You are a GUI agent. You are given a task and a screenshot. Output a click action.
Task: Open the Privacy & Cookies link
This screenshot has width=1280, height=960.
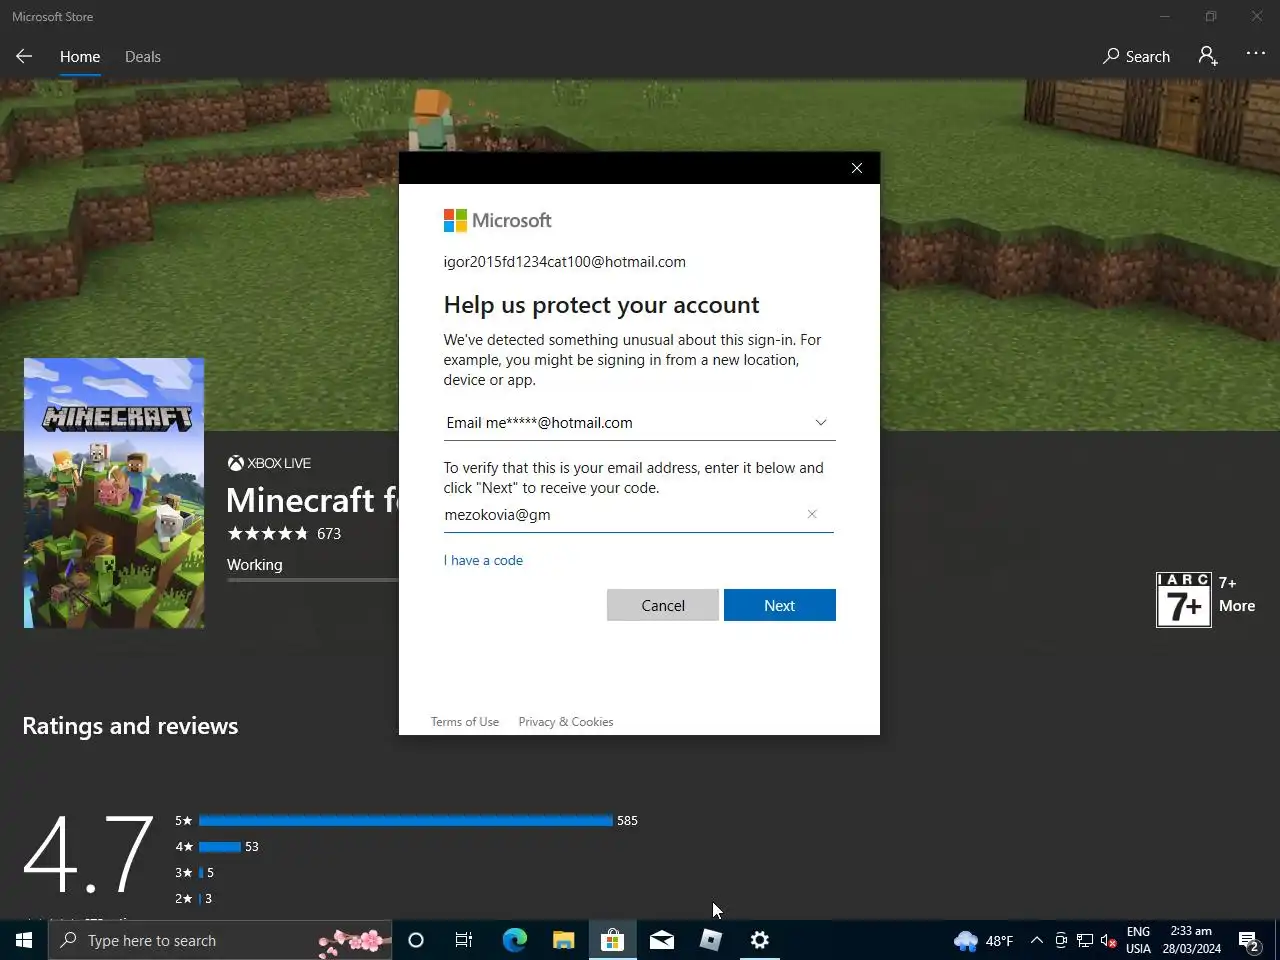[566, 722]
